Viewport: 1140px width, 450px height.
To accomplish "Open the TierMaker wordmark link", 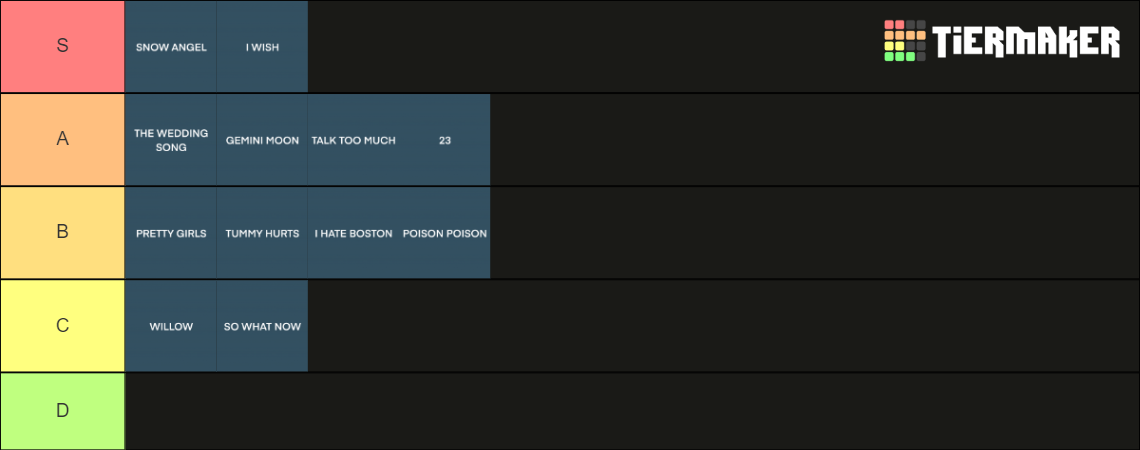I will click(x=1027, y=41).
